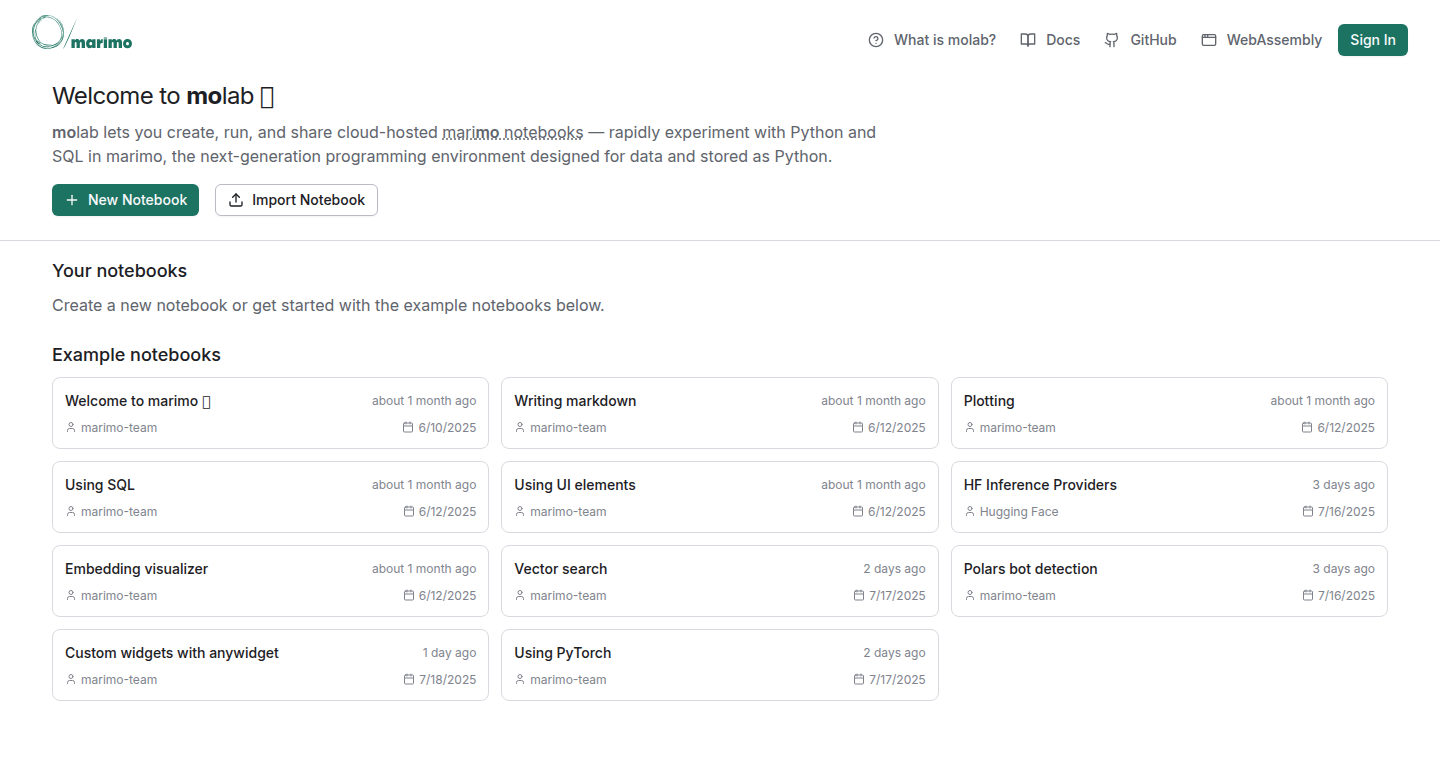The height and width of the screenshot is (761, 1440).
Task: Click the book icon beside Docs
Action: [x=1028, y=40]
